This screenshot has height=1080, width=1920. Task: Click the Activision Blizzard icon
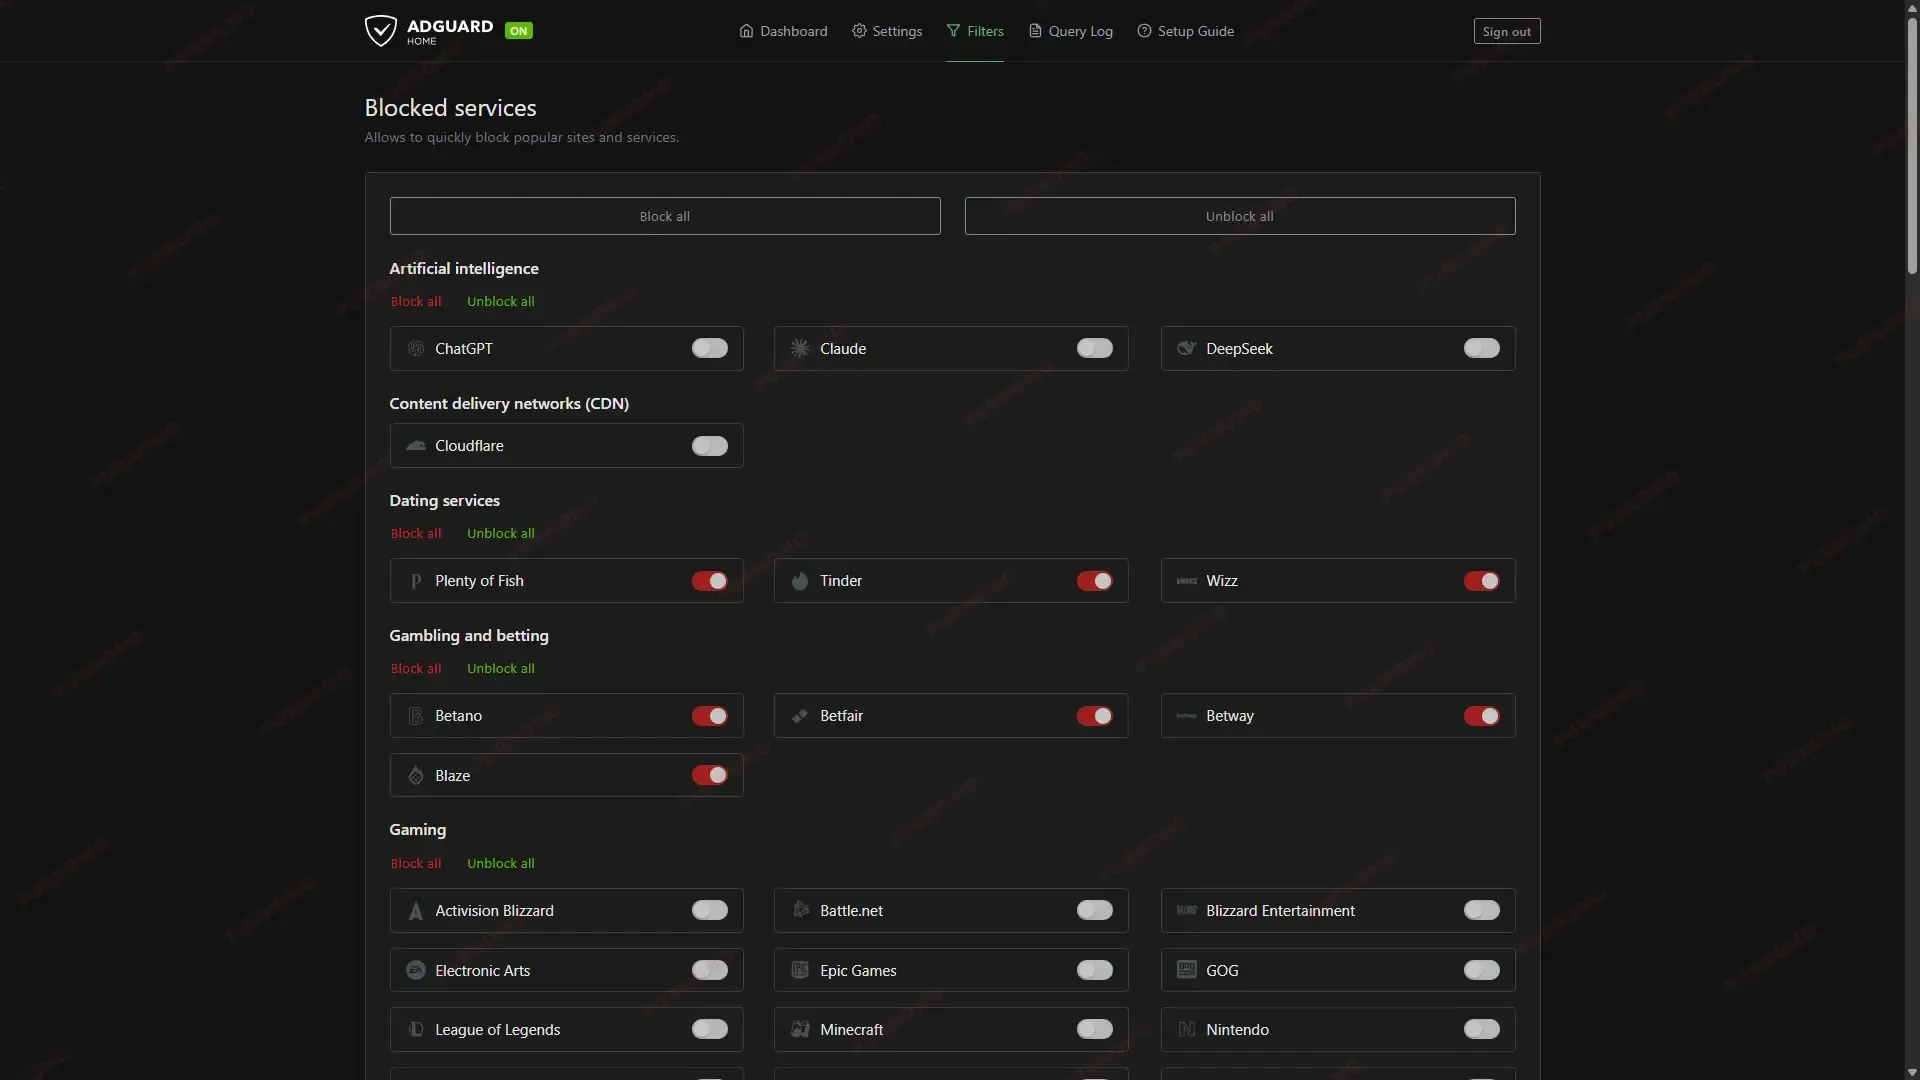pyautogui.click(x=416, y=911)
